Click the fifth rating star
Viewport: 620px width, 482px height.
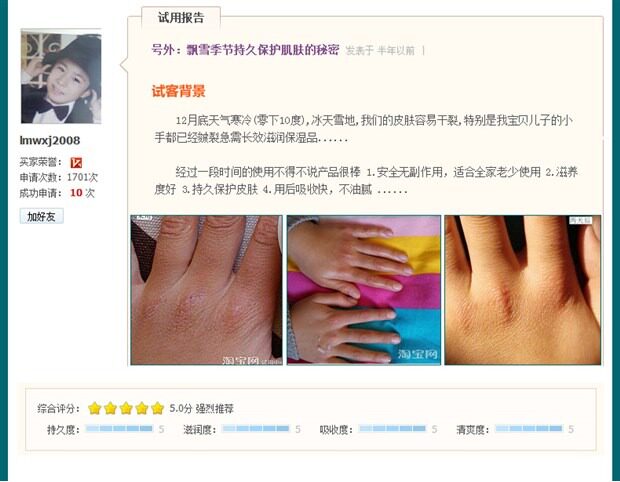click(157, 408)
